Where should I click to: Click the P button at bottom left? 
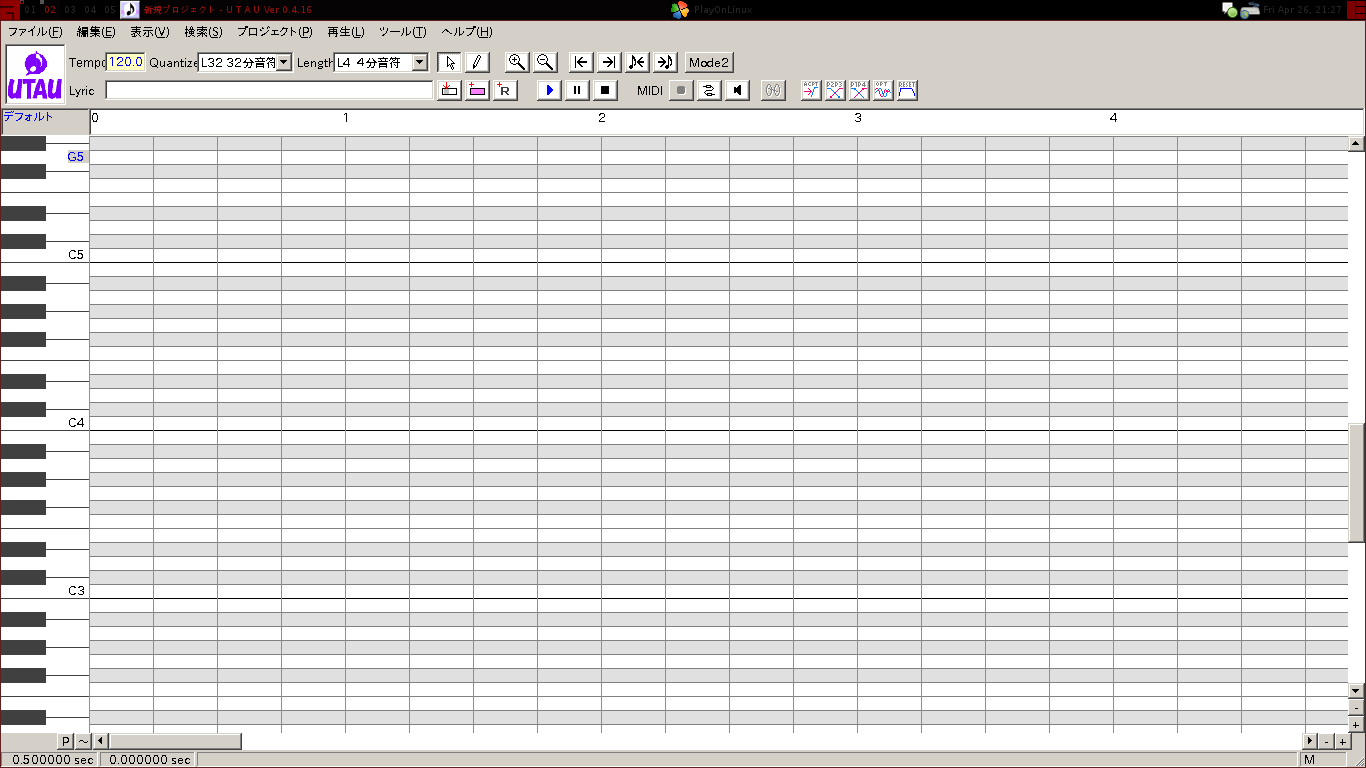pyautogui.click(x=65, y=741)
